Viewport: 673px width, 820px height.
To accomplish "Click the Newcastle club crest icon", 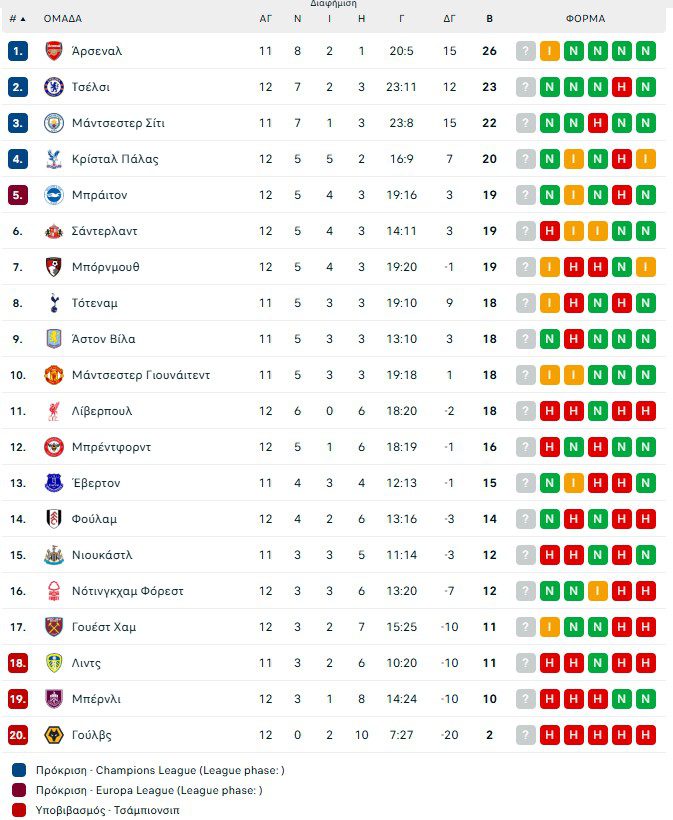I will tap(54, 555).
